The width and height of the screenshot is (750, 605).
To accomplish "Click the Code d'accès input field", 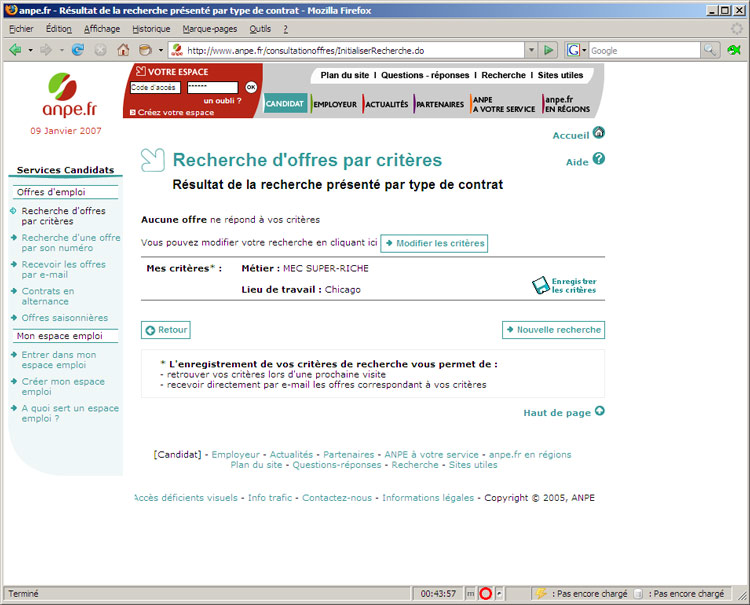I will tap(154, 88).
